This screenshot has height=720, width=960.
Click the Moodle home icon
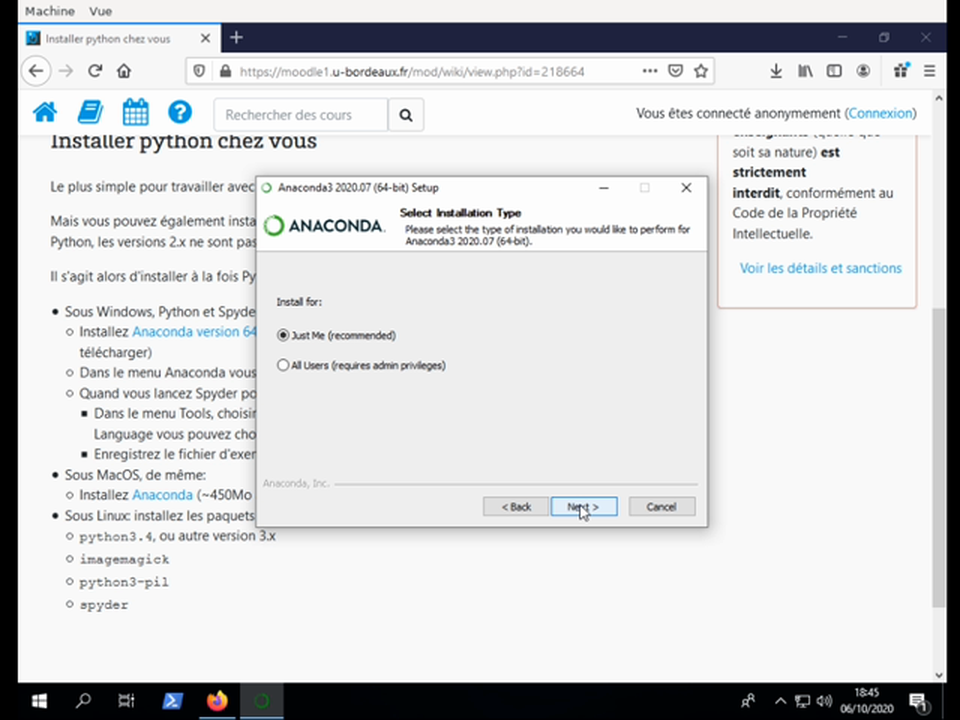click(x=44, y=113)
